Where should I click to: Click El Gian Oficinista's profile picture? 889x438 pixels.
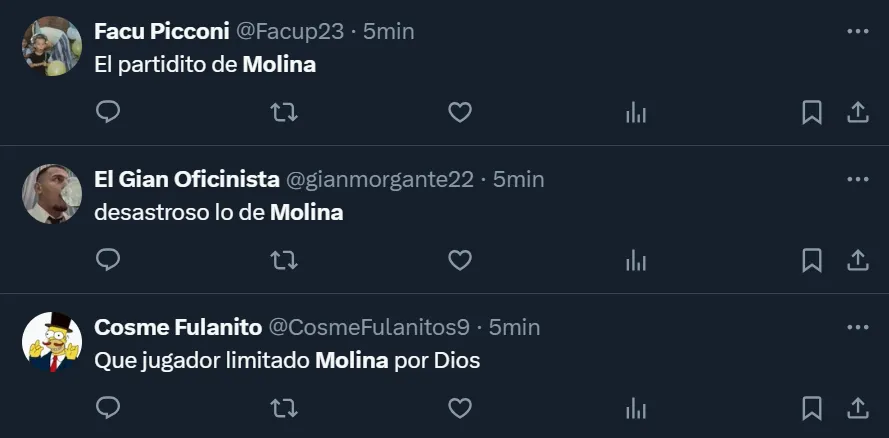(x=52, y=194)
